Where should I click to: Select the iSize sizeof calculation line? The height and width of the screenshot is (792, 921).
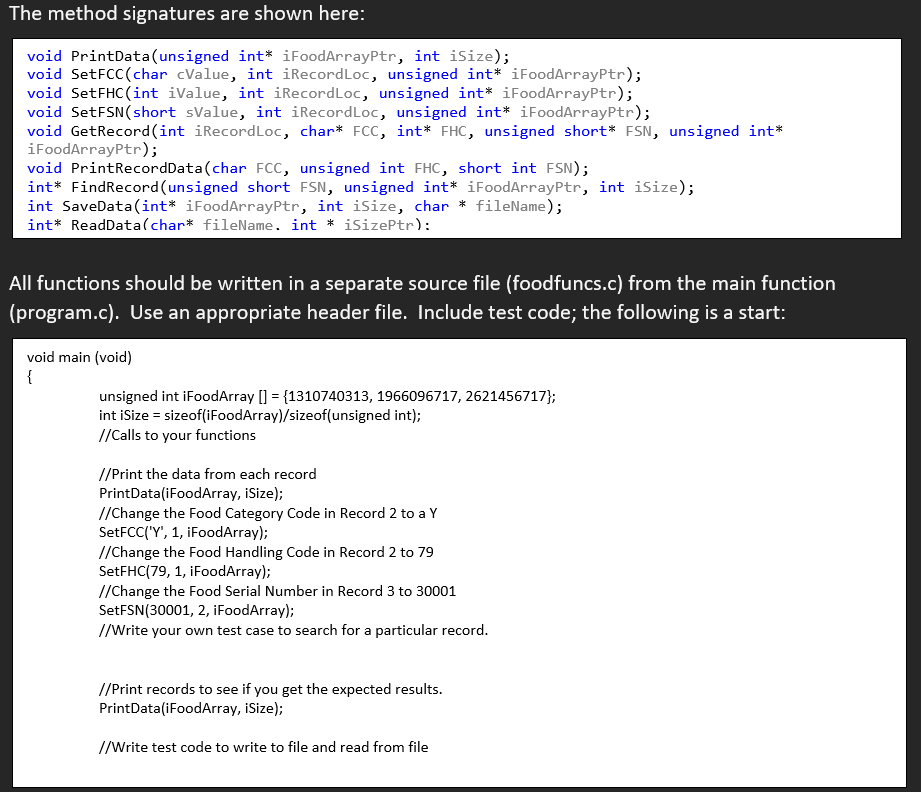pyautogui.click(x=260, y=415)
